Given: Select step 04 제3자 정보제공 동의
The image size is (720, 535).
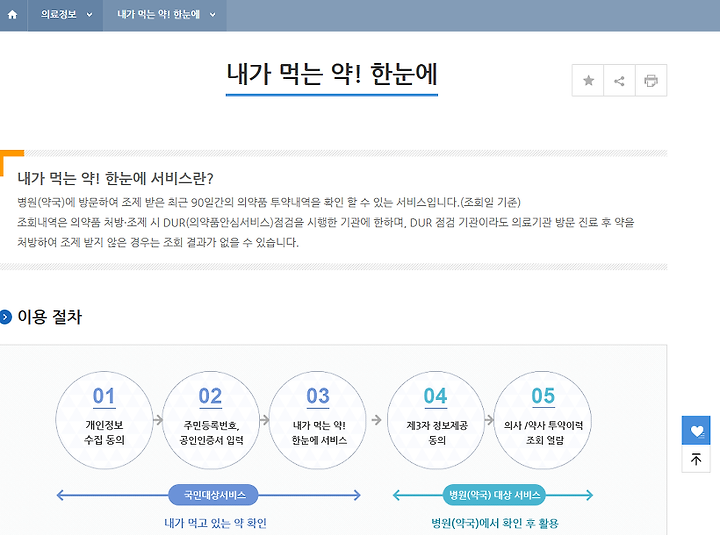Looking at the screenshot, I should [x=436, y=420].
